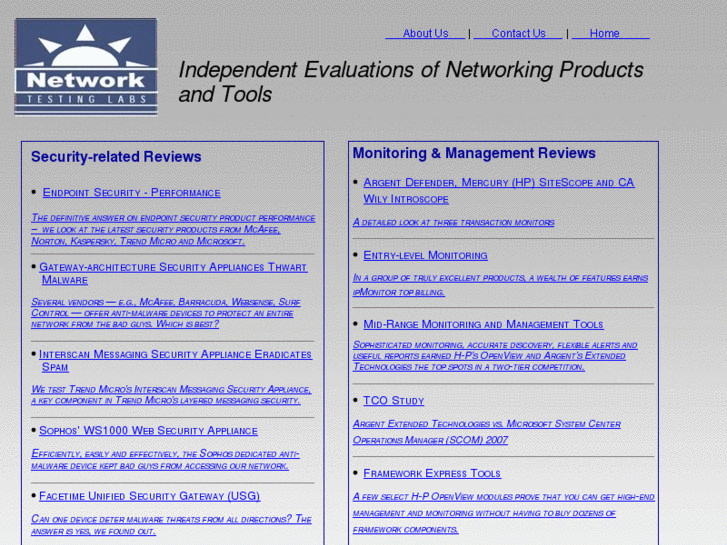Screen dimensions: 727x545
Task: Click 'Efficiently, easily and effectively' Sophos description
Action: pos(165,460)
